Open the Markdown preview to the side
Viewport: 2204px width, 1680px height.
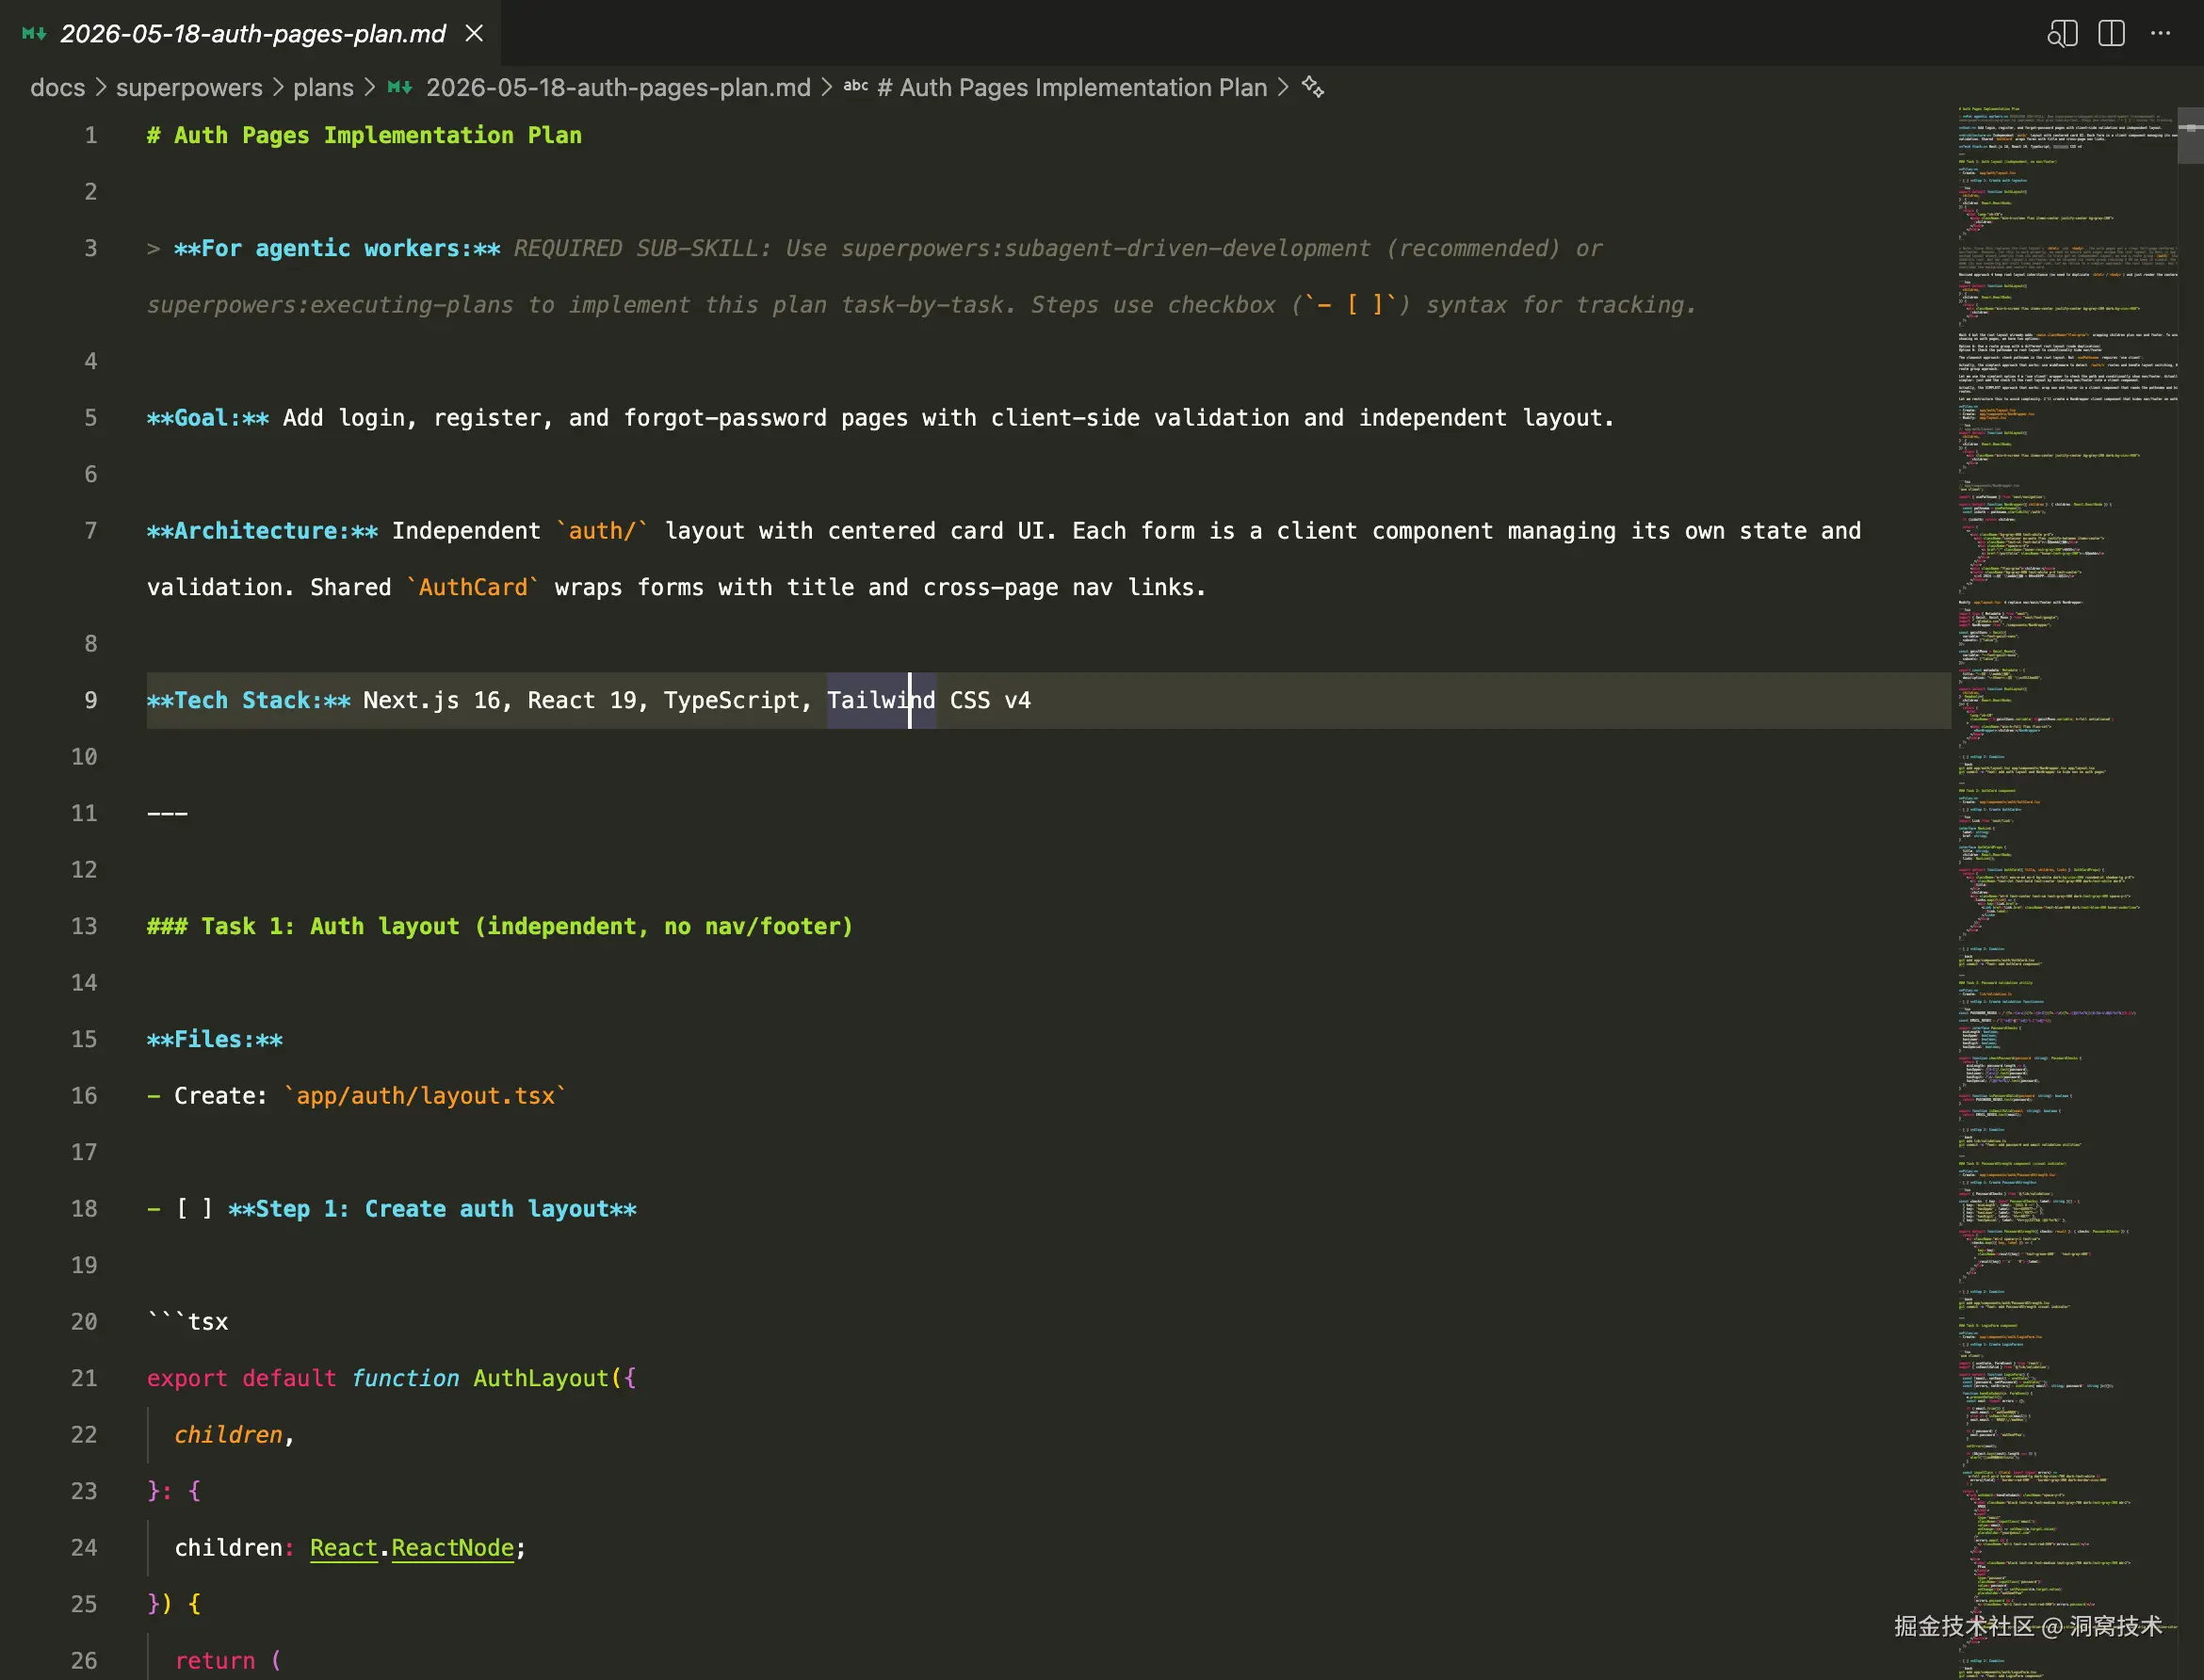click(2062, 33)
